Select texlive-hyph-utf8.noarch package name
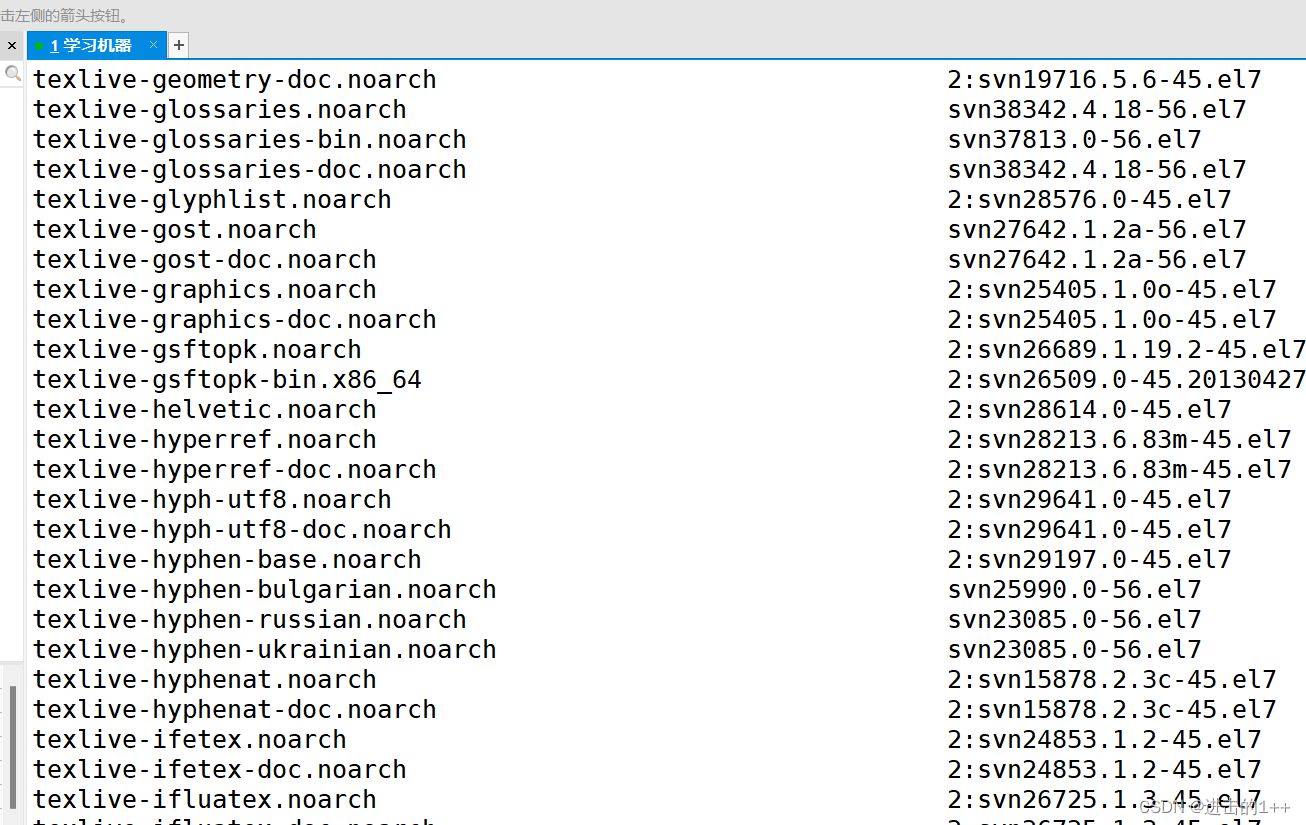Screen dimensions: 1306x825 [212, 500]
